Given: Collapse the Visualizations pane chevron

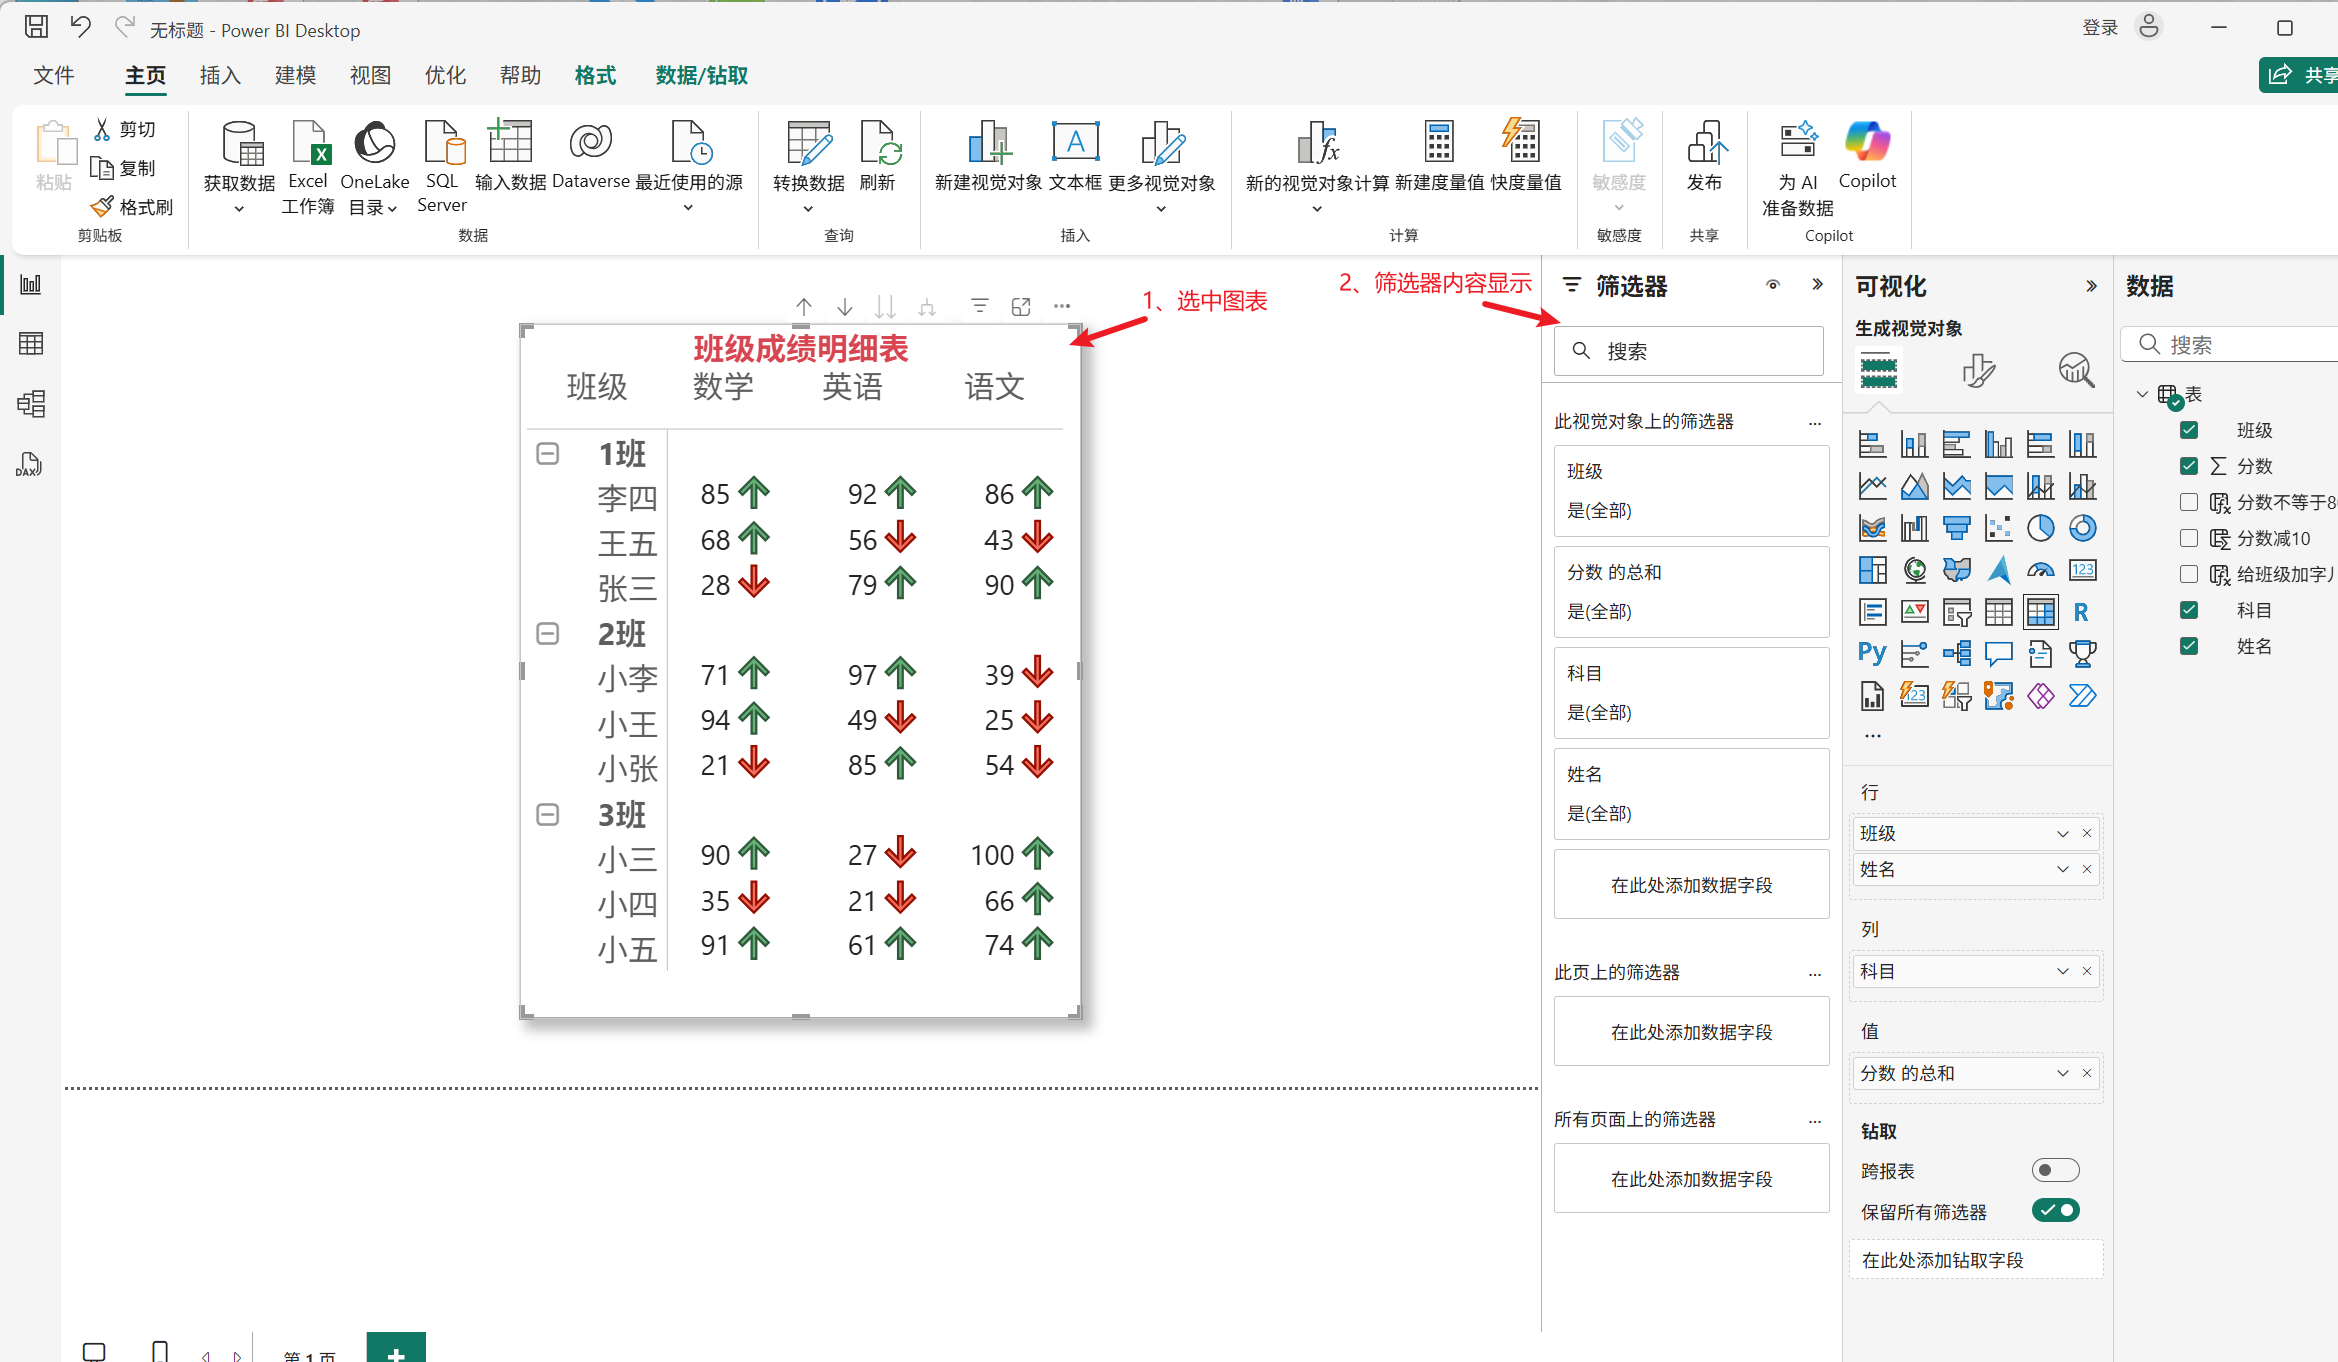Looking at the screenshot, I should pyautogui.click(x=2091, y=286).
